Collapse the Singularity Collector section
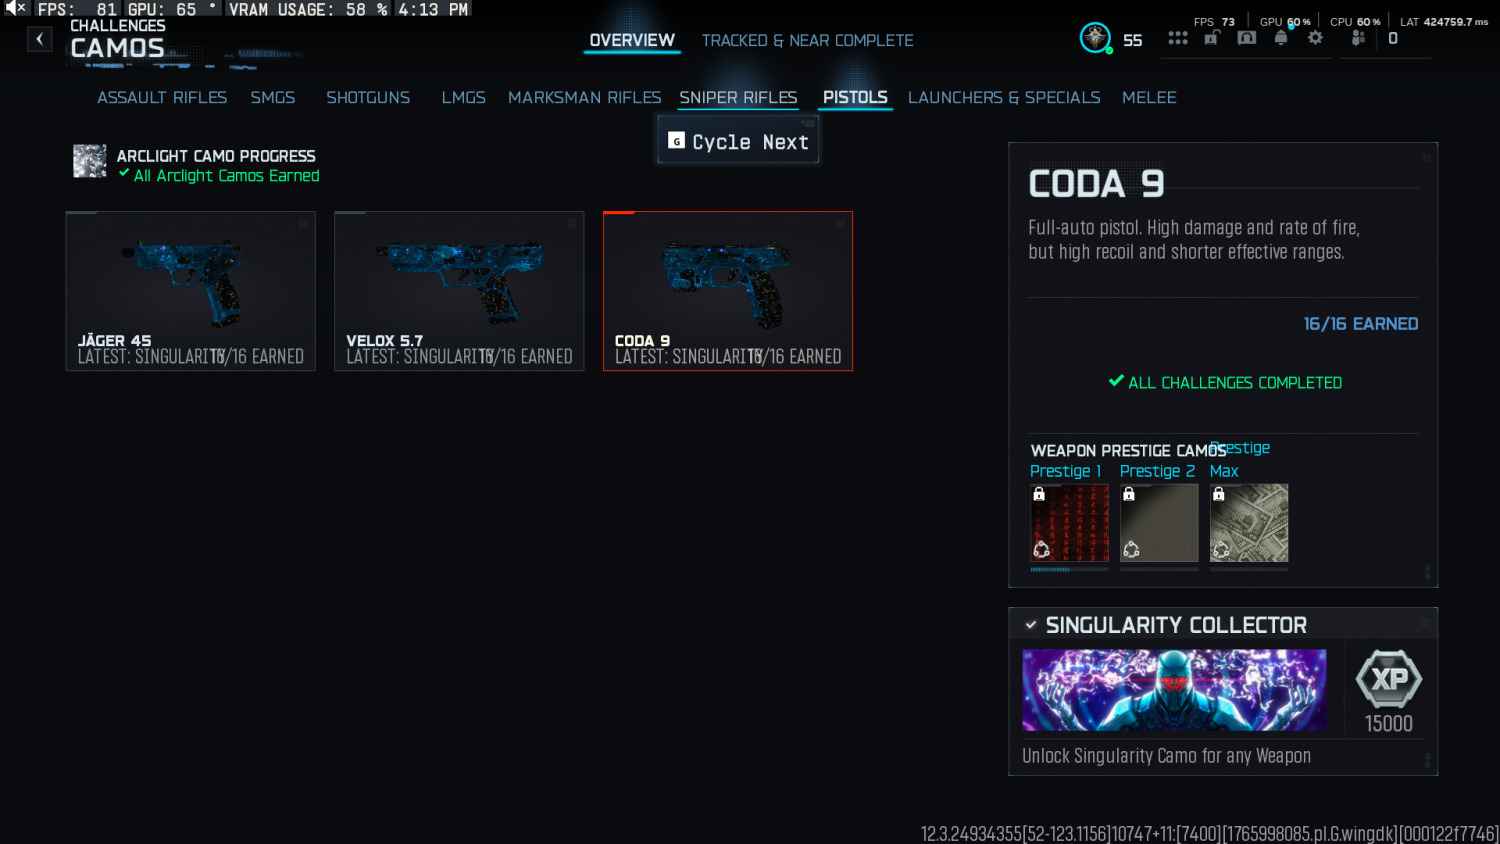The image size is (1500, 844). pos(1031,625)
